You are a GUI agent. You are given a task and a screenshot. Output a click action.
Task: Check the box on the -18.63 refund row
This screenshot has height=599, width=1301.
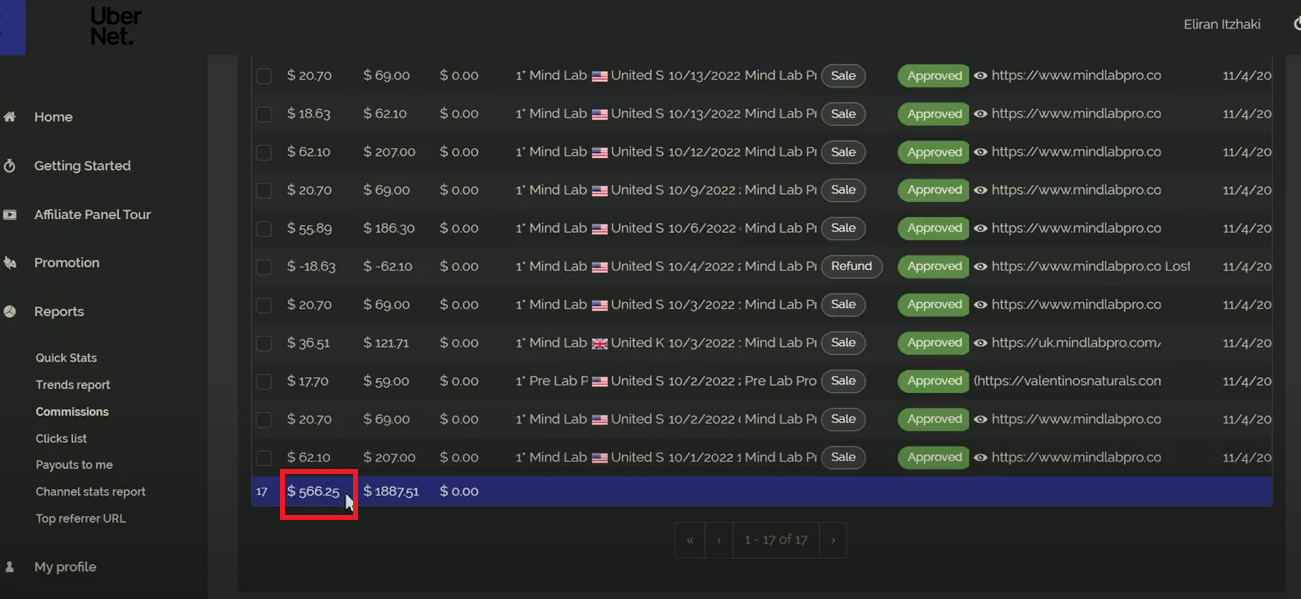pos(264,267)
